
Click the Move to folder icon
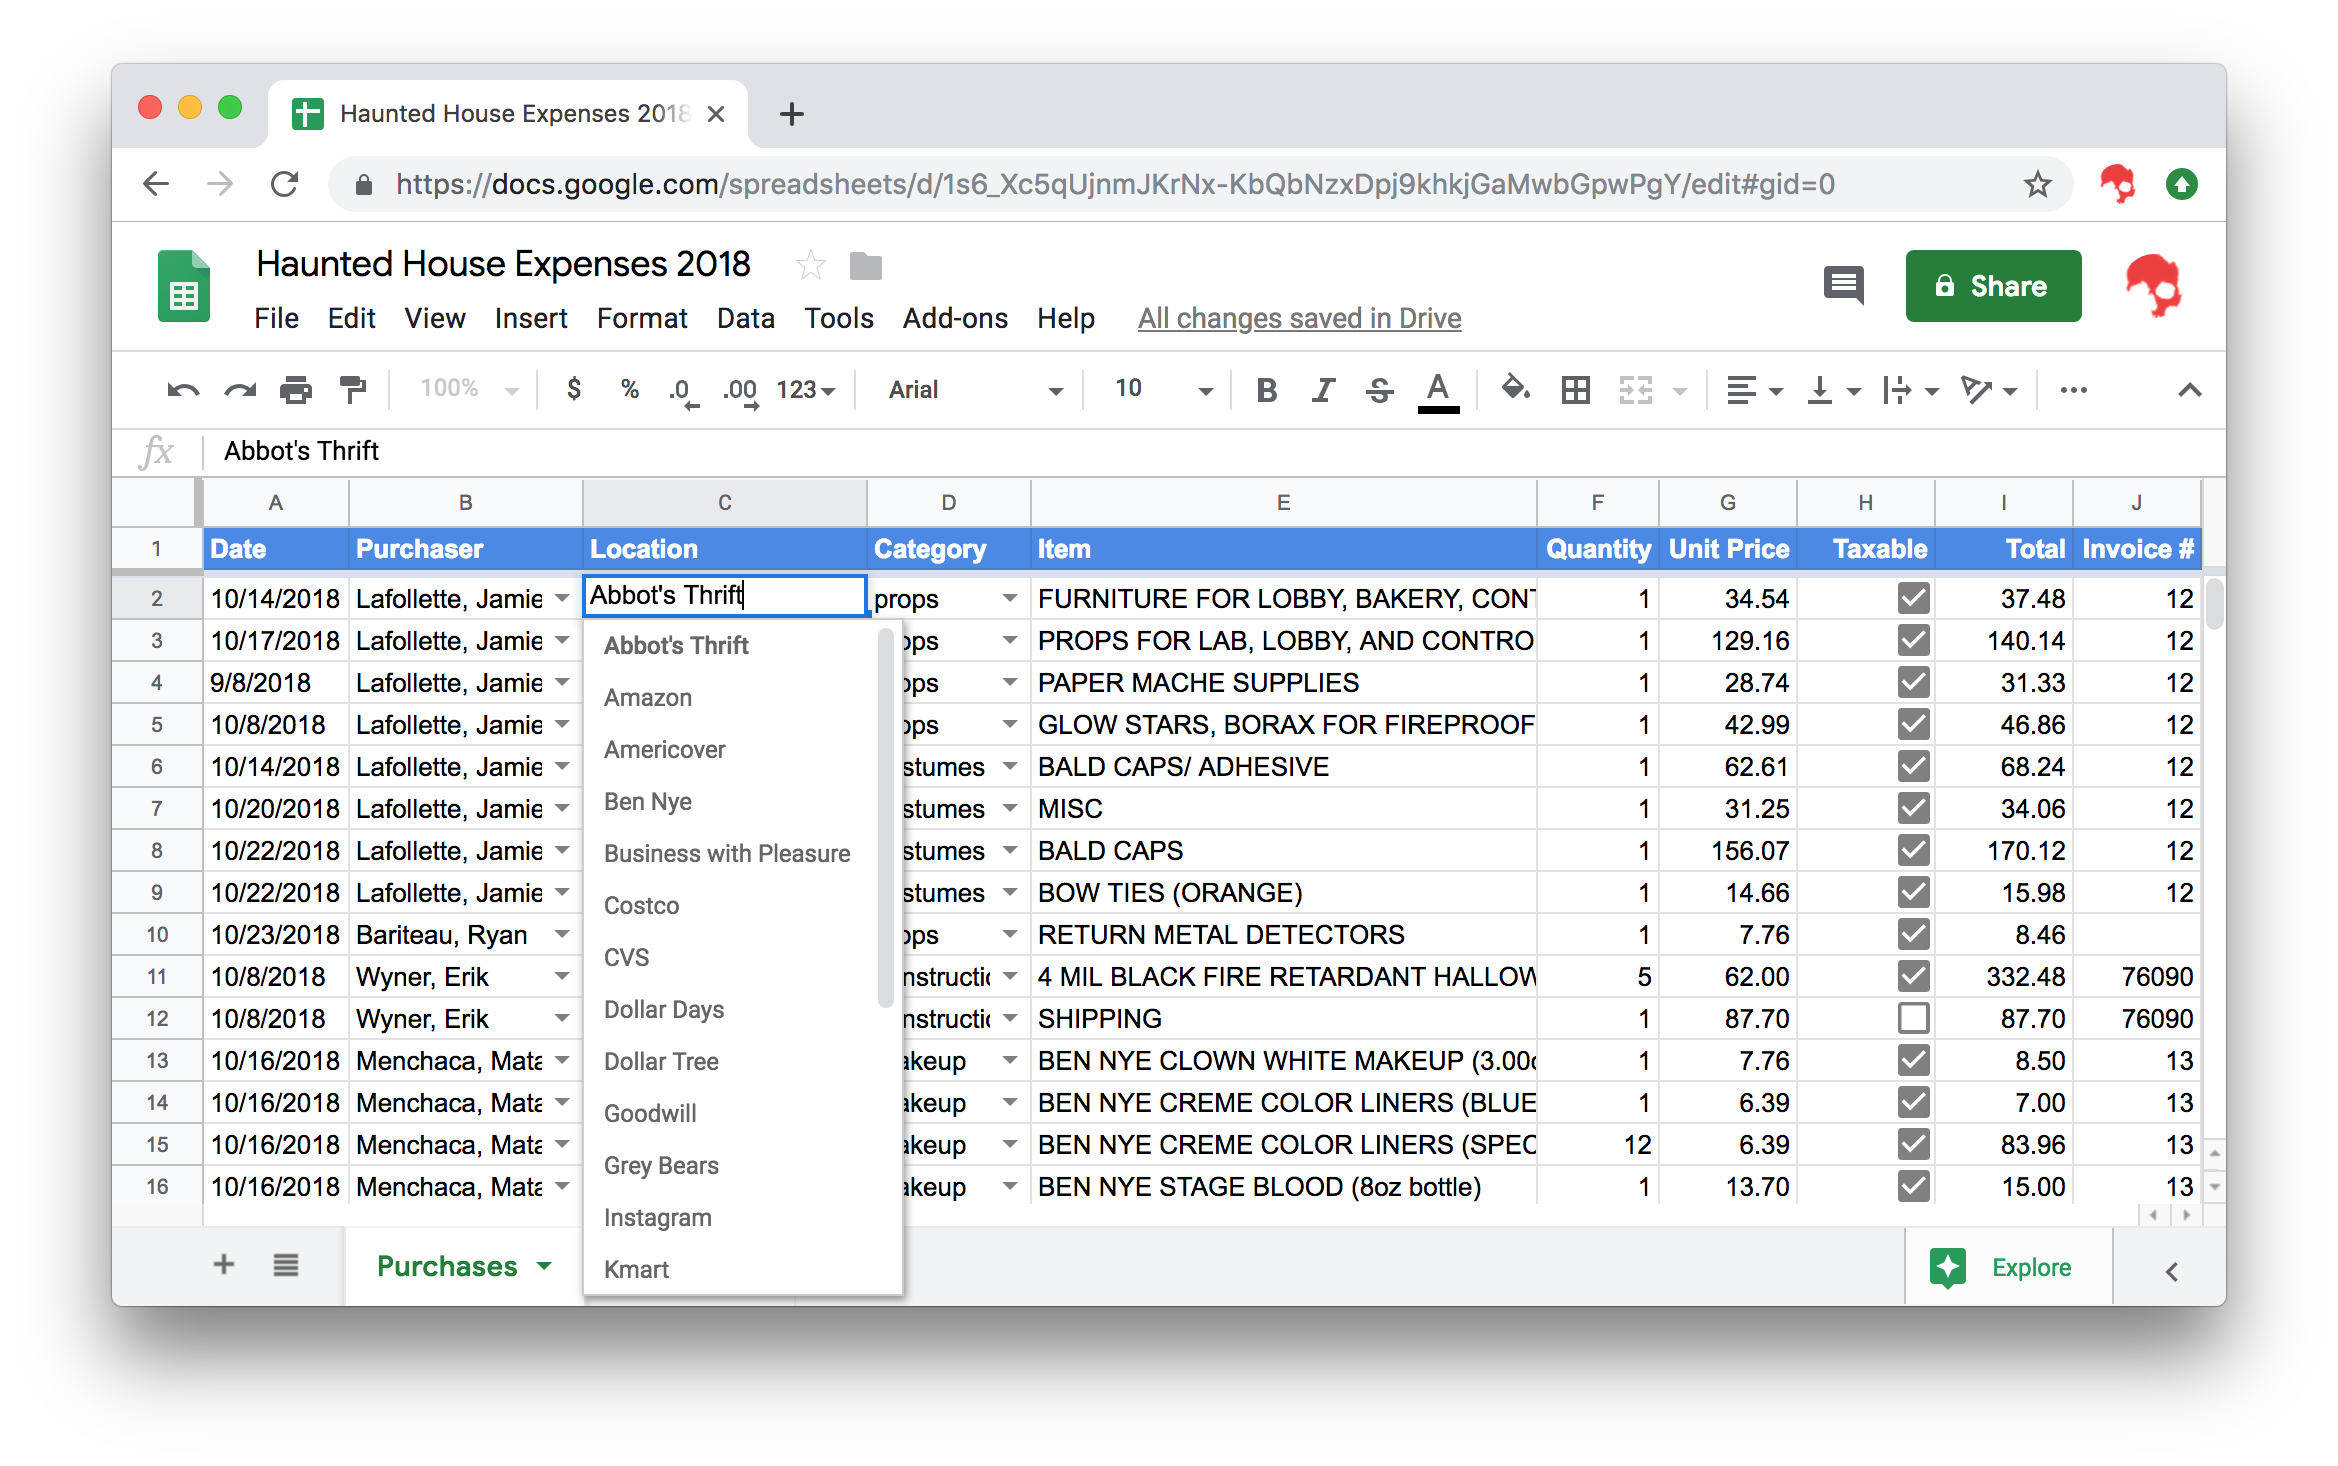point(865,266)
